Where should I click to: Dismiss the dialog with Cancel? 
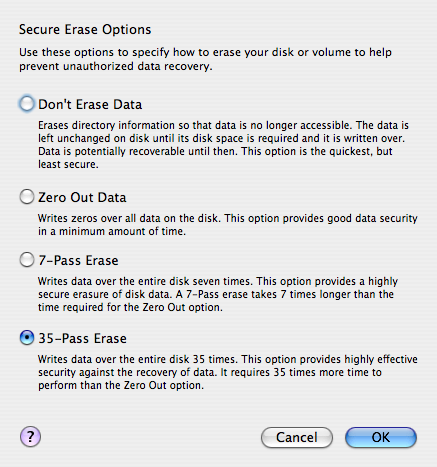(x=297, y=437)
